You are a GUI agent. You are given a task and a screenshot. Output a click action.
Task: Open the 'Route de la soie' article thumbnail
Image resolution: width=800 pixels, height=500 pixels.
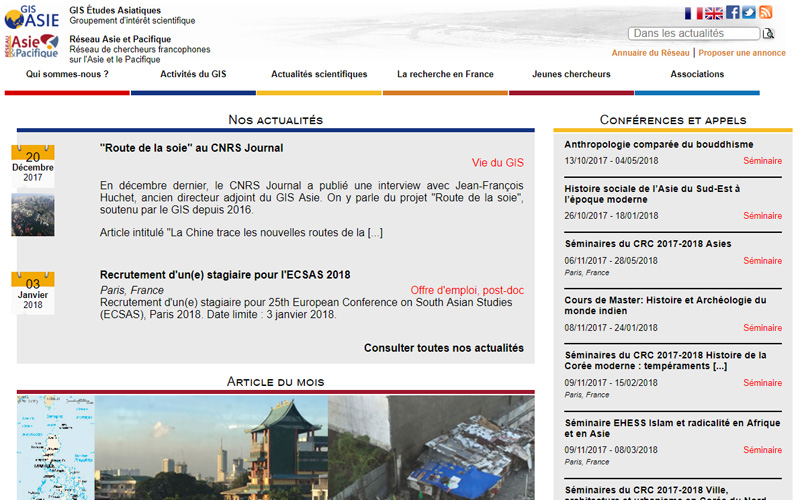point(32,214)
